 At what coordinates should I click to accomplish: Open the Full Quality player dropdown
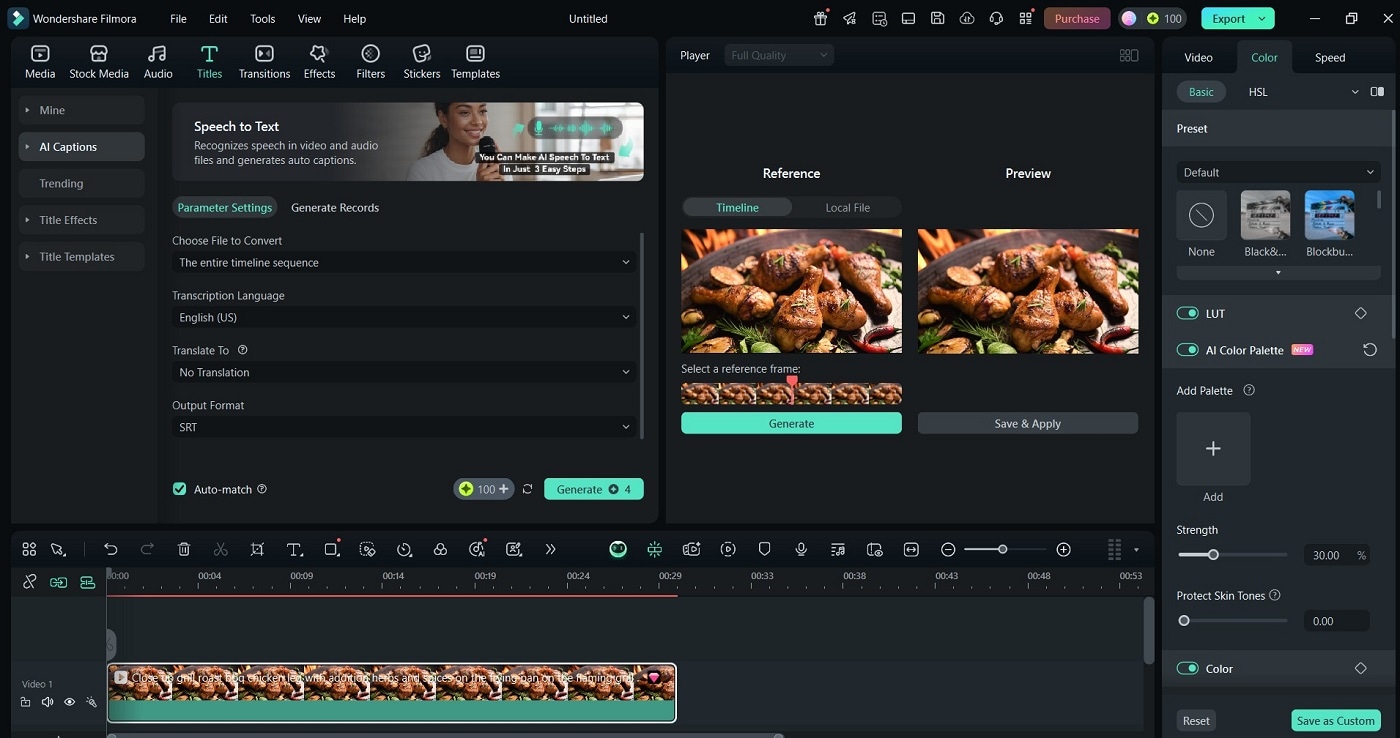click(779, 55)
